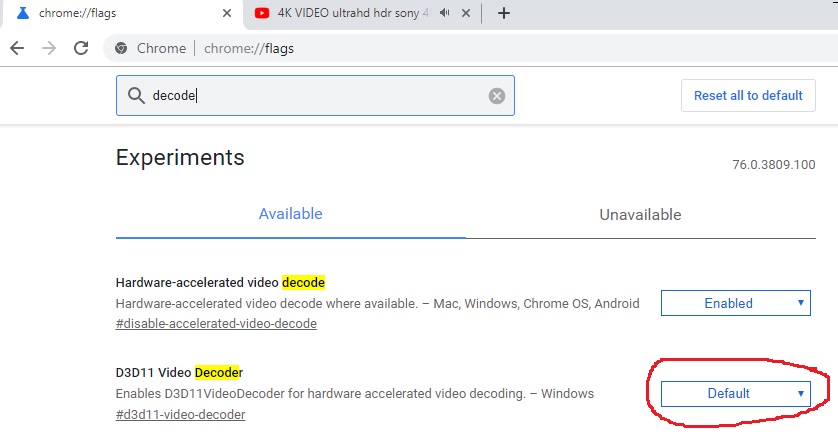This screenshot has height=437, width=838.
Task: Open a new tab with the plus icon
Action: click(504, 13)
